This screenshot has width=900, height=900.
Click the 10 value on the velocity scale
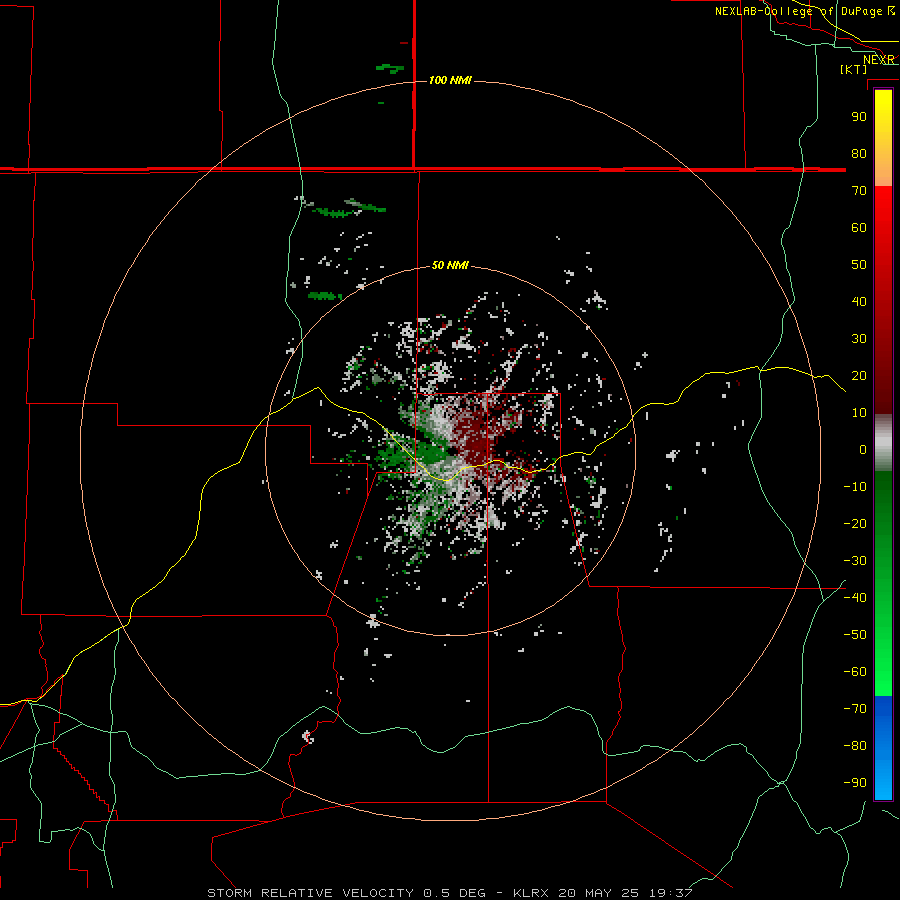[859, 413]
